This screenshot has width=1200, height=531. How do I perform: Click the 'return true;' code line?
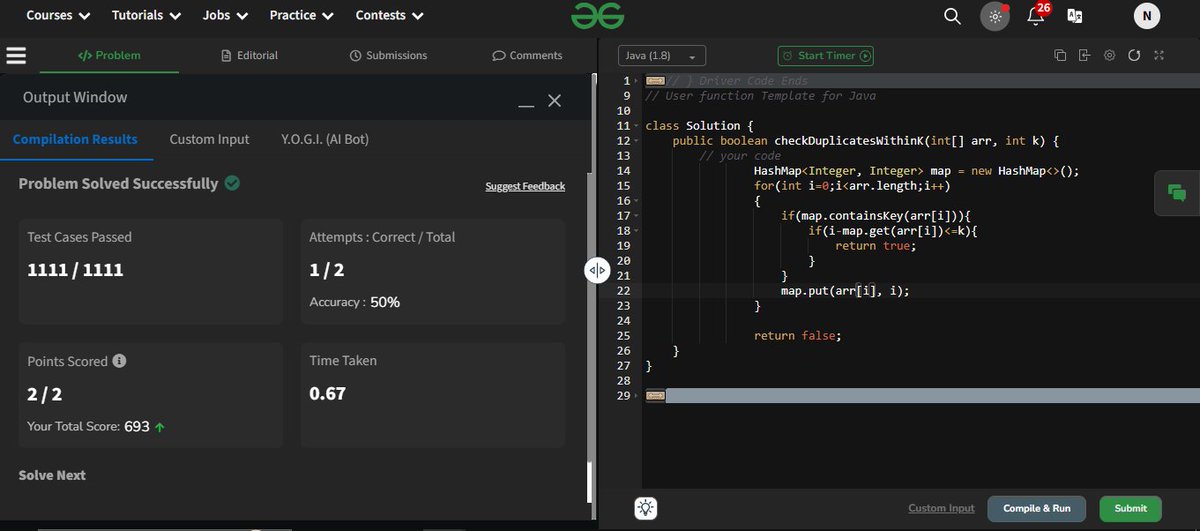[875, 246]
